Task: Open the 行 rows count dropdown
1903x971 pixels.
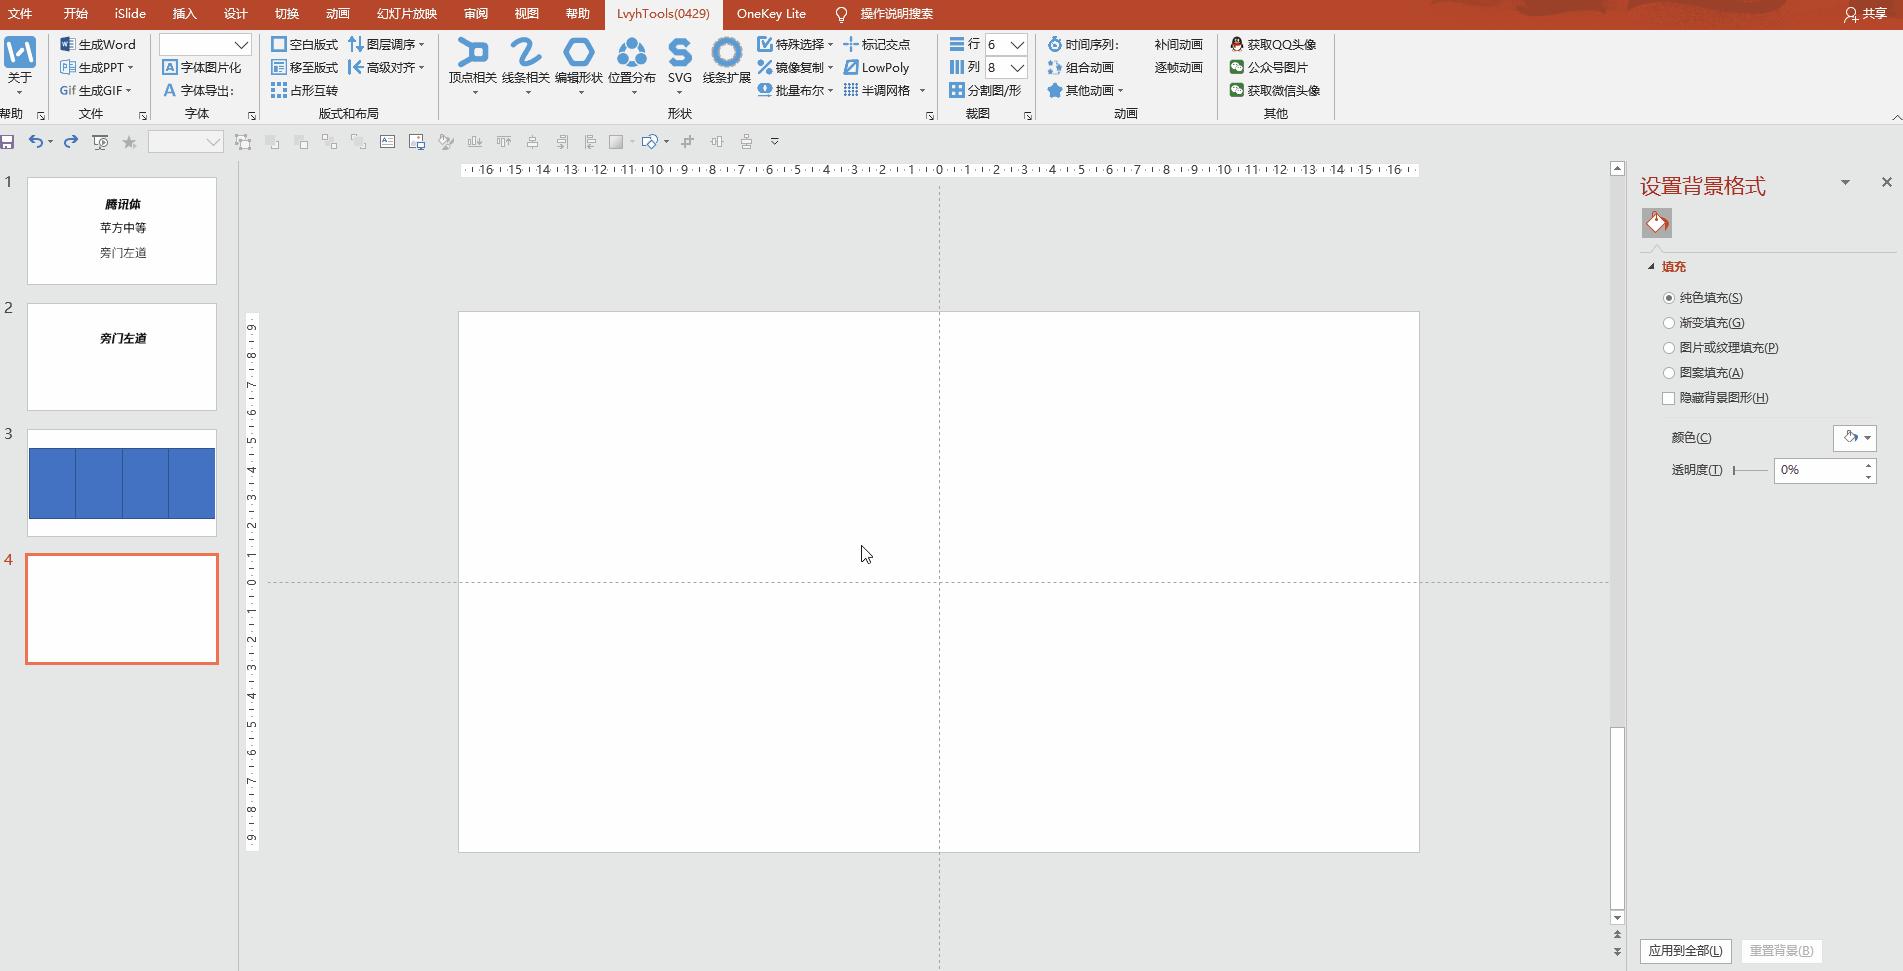Action: (x=1017, y=45)
